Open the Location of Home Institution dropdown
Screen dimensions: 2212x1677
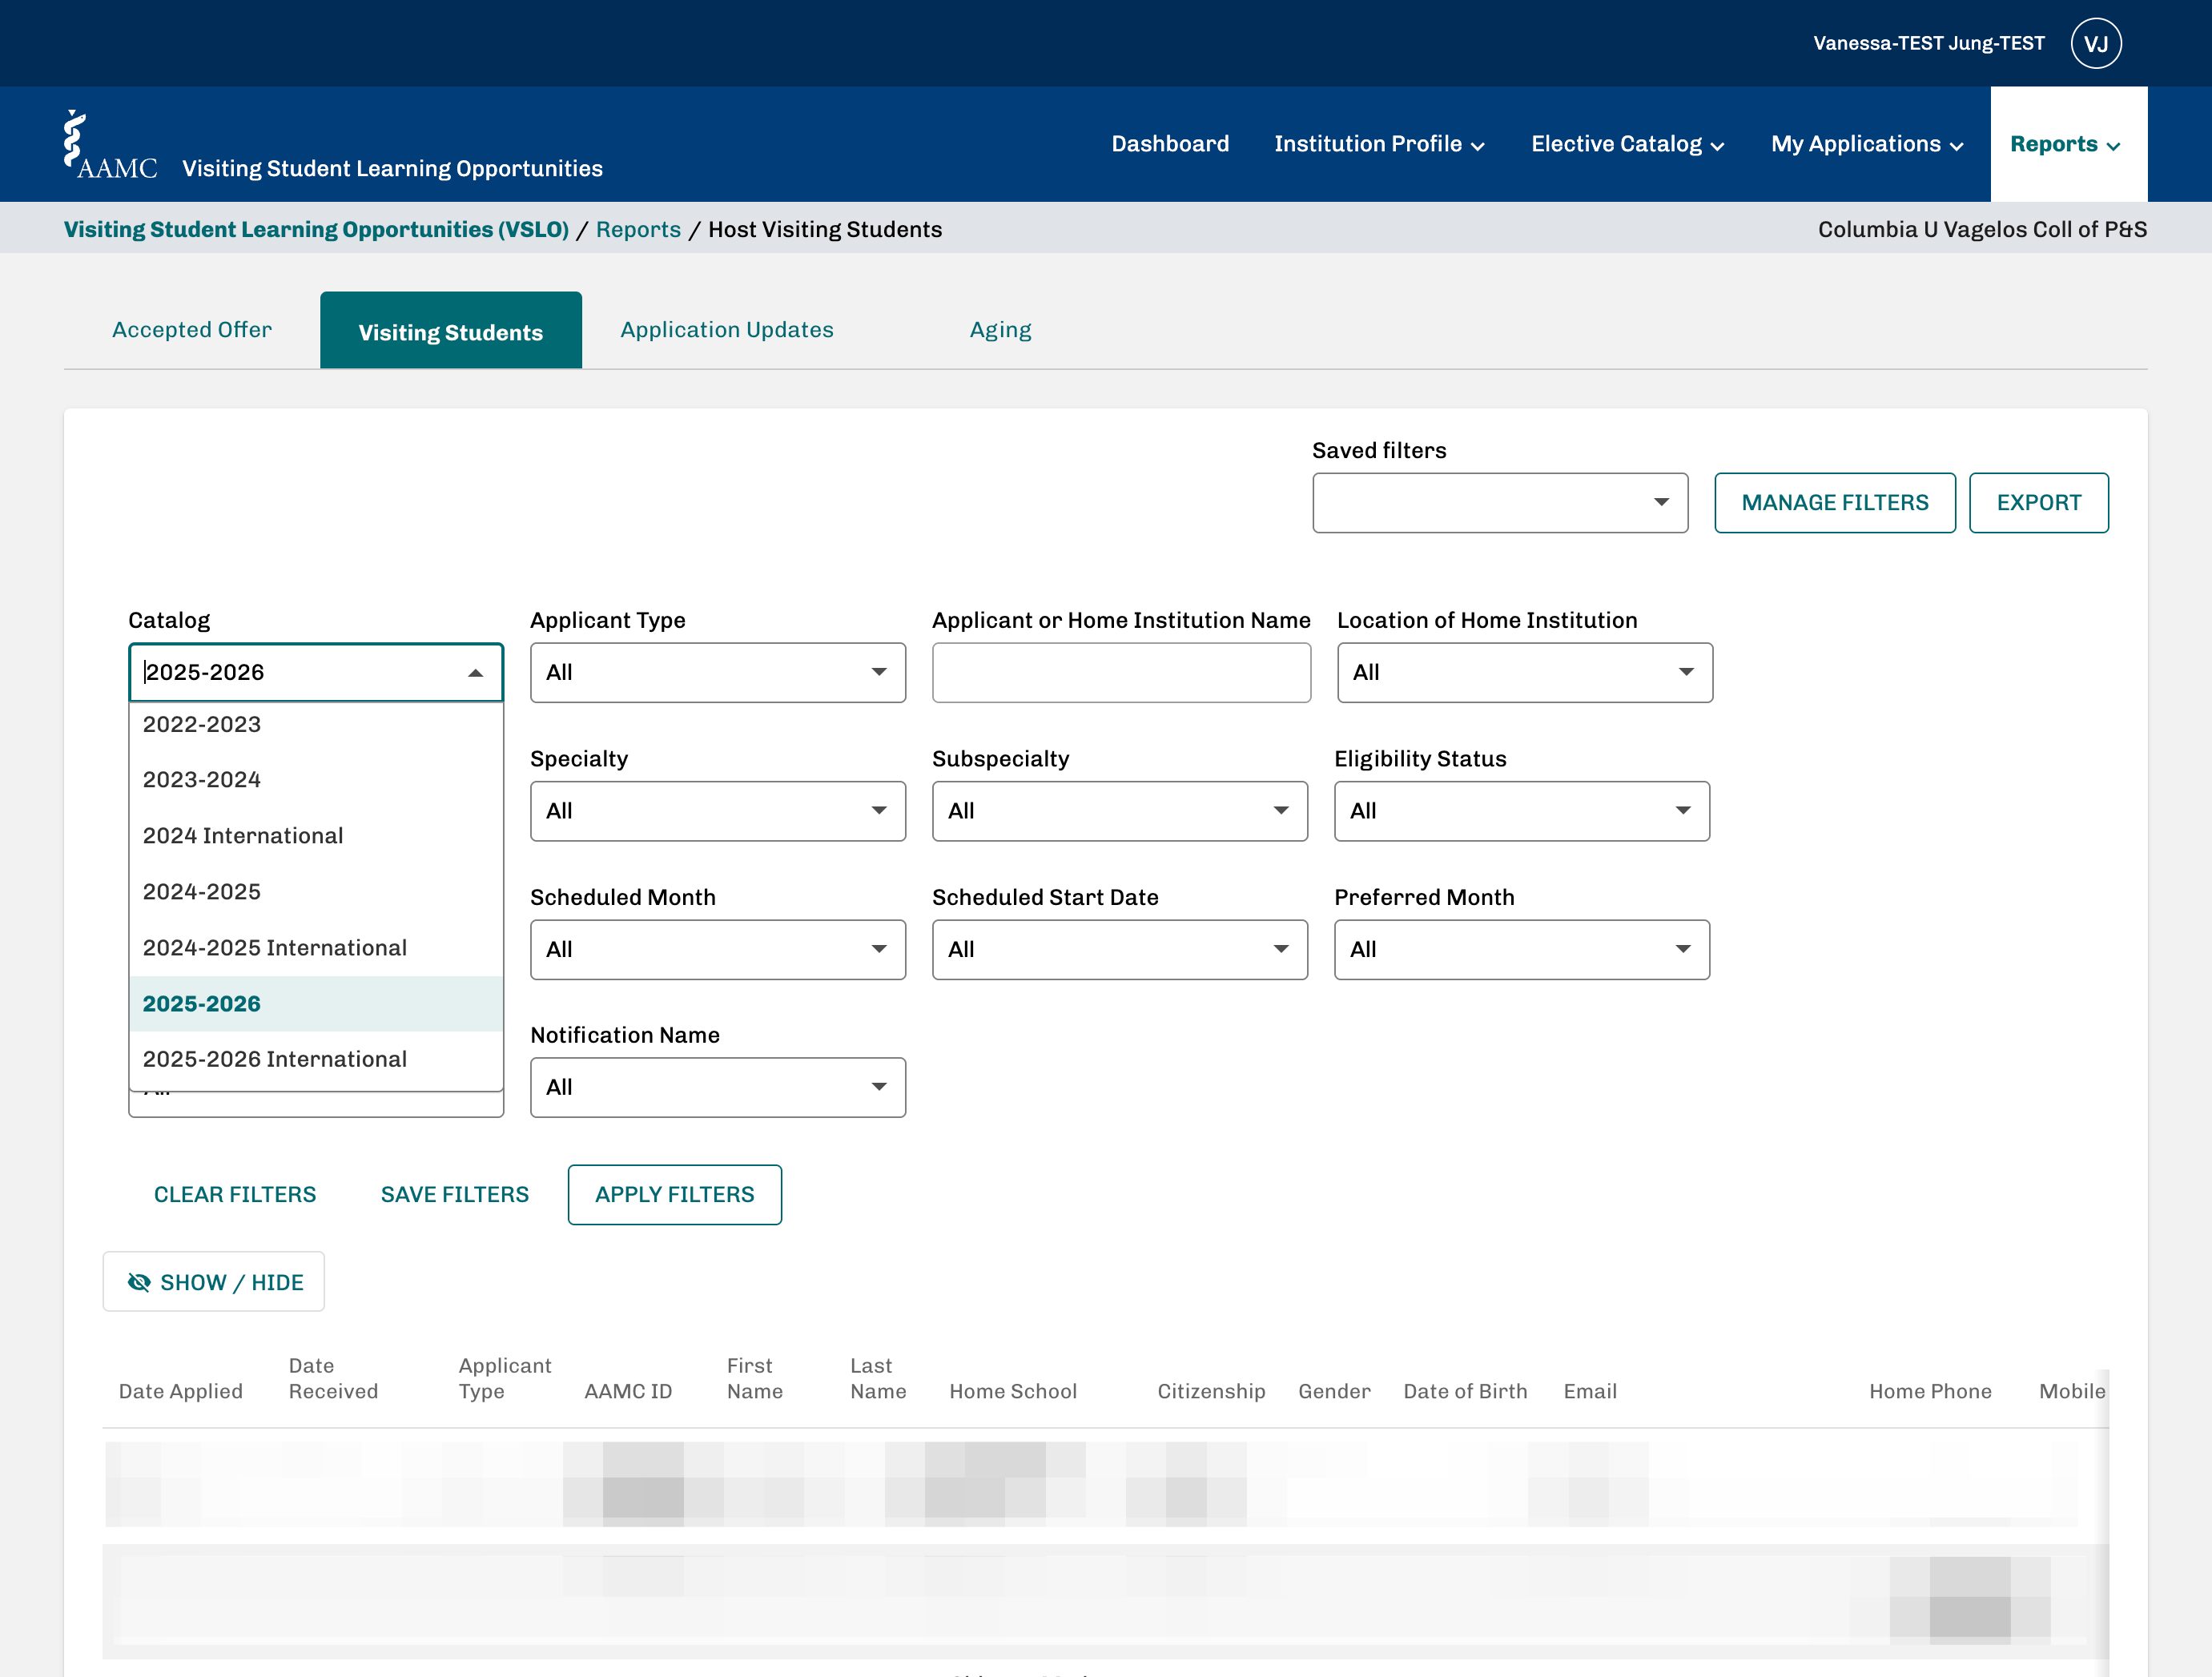click(1525, 673)
